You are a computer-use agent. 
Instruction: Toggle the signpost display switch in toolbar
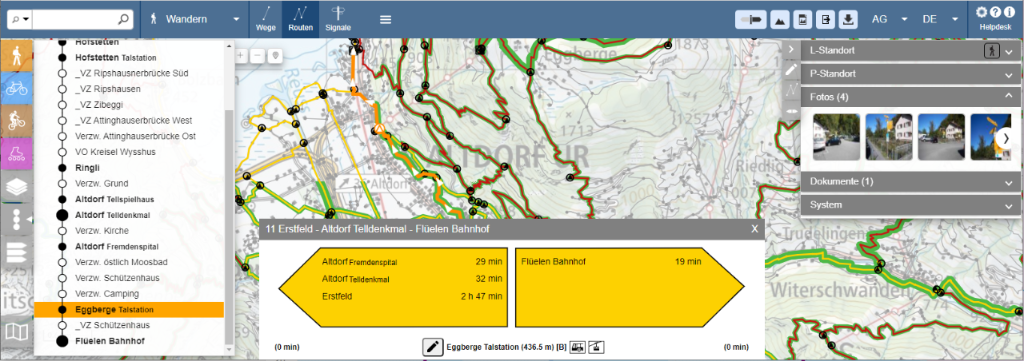[x=751, y=20]
